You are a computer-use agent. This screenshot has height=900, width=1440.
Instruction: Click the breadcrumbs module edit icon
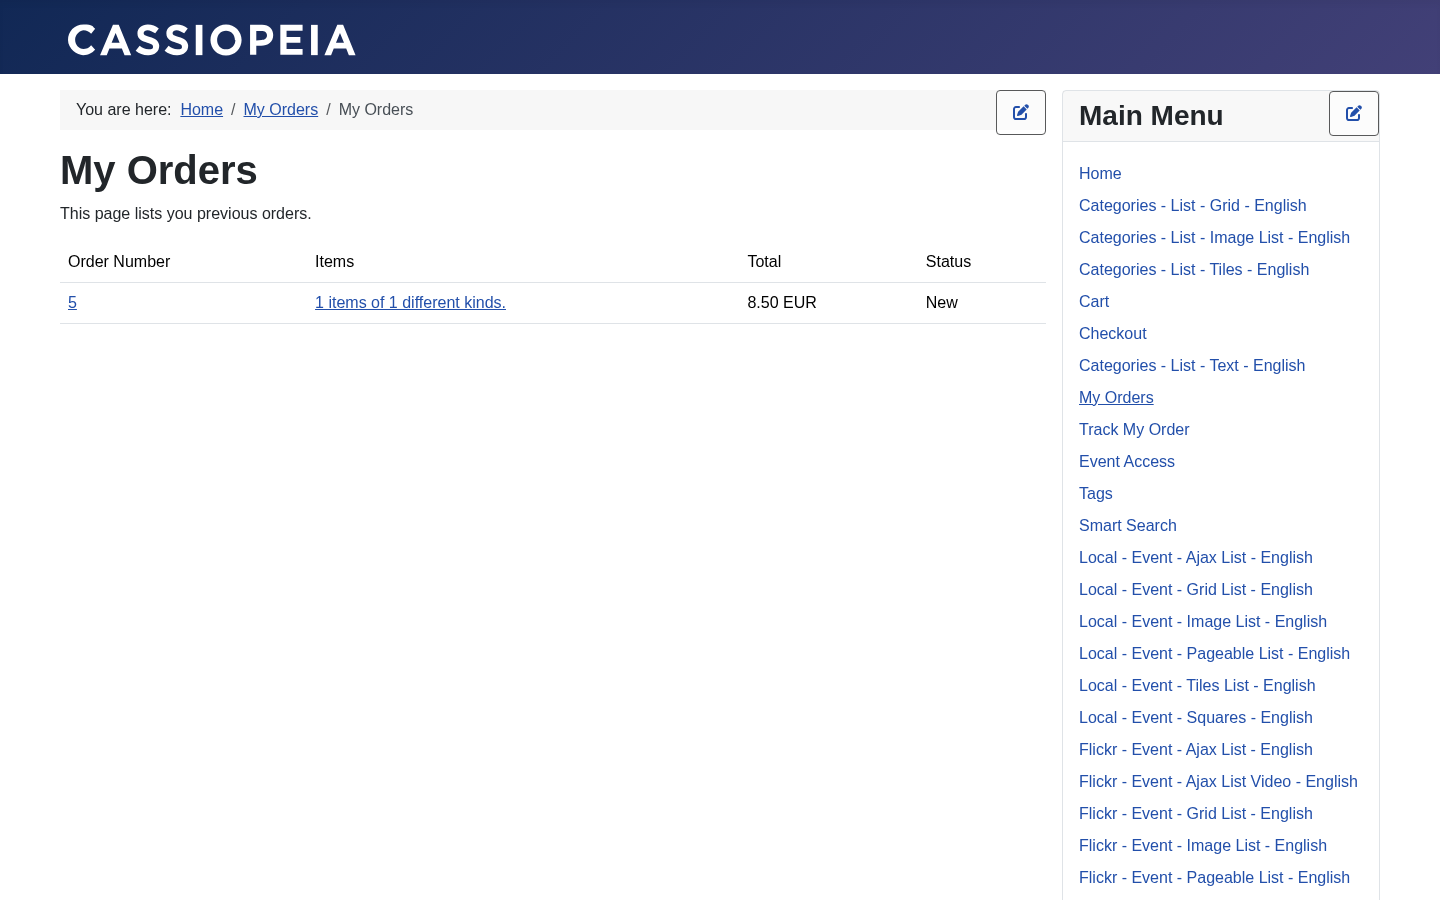point(1021,113)
